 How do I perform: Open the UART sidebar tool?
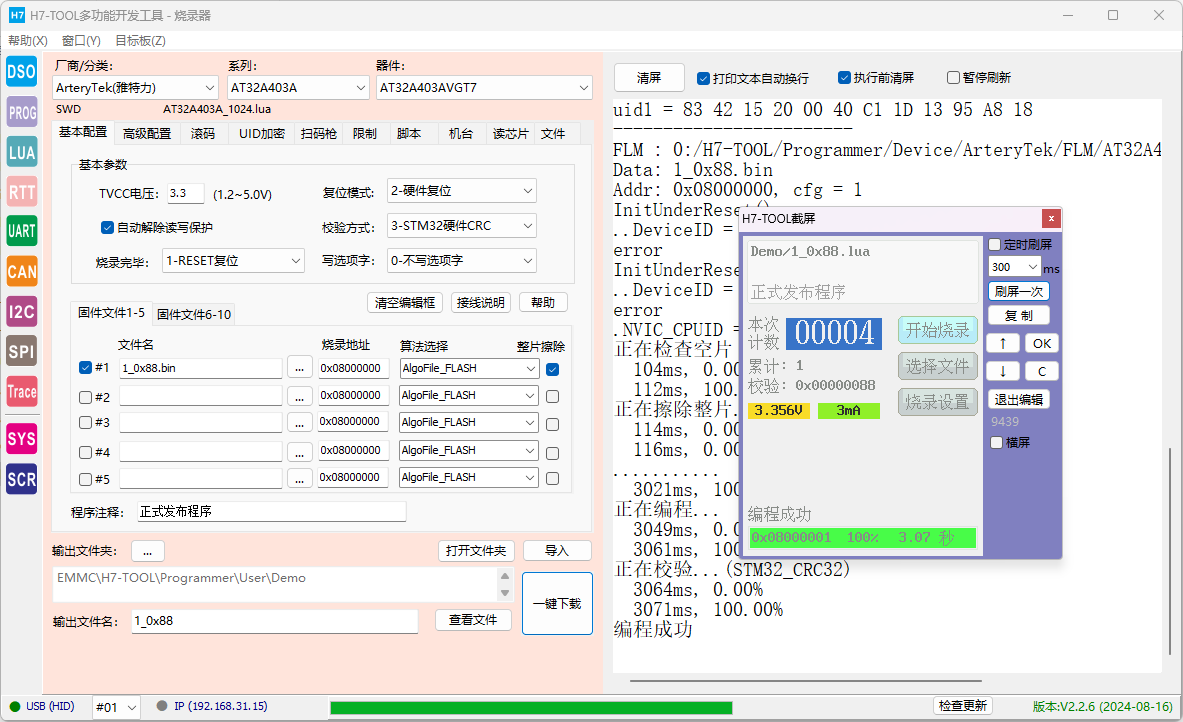(21, 231)
